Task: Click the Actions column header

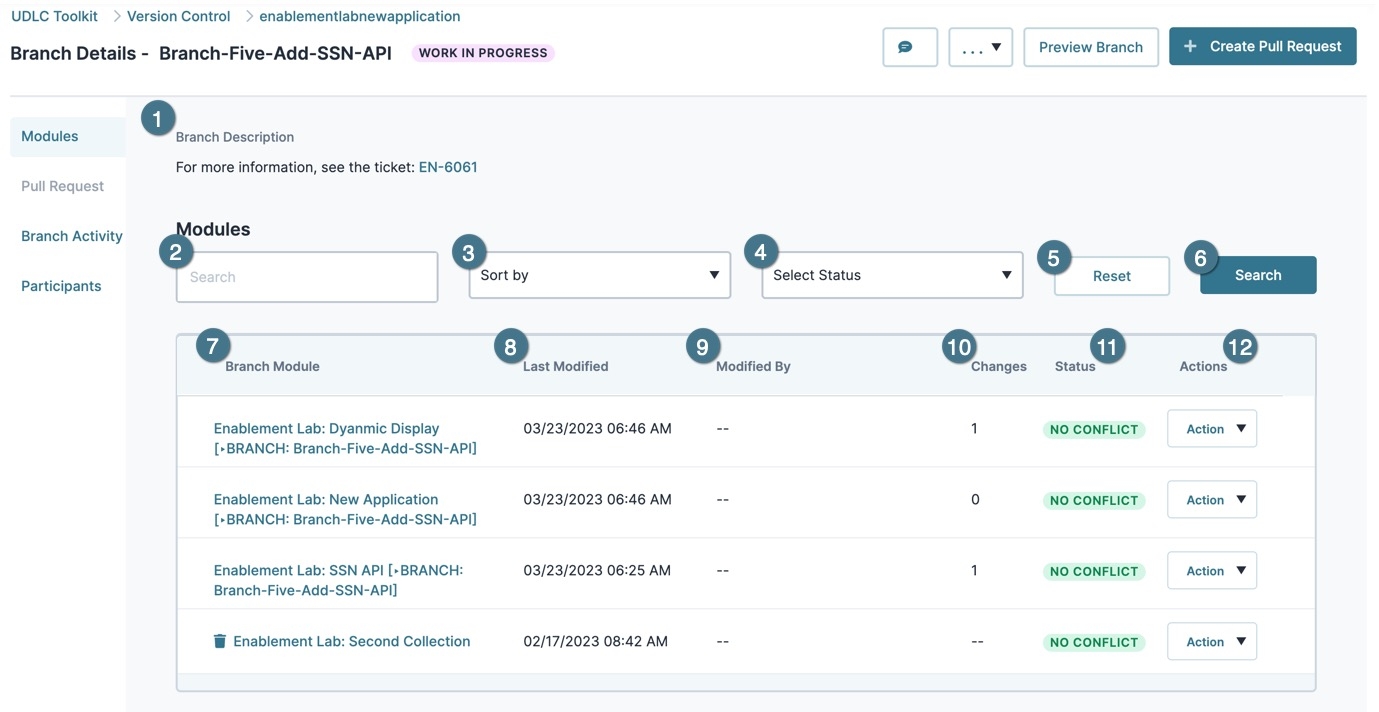Action: (1203, 366)
